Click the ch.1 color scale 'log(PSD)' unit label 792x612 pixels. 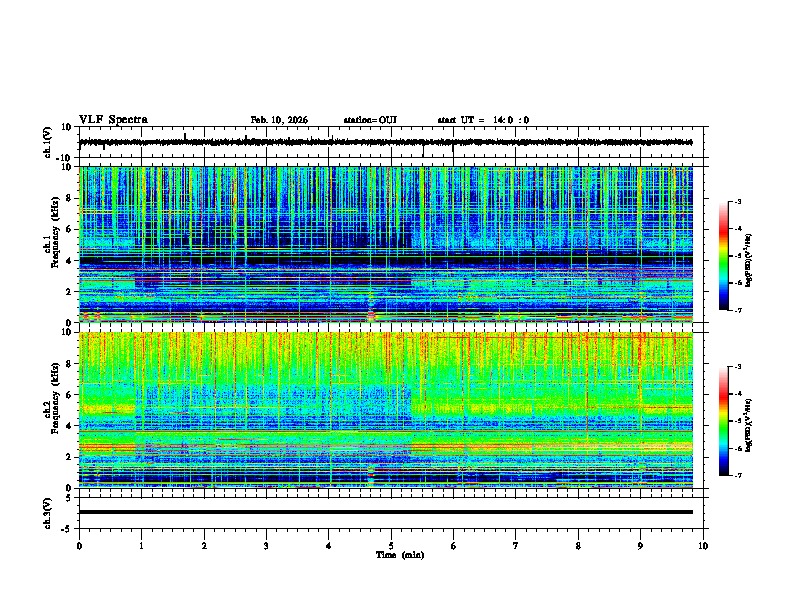point(749,260)
